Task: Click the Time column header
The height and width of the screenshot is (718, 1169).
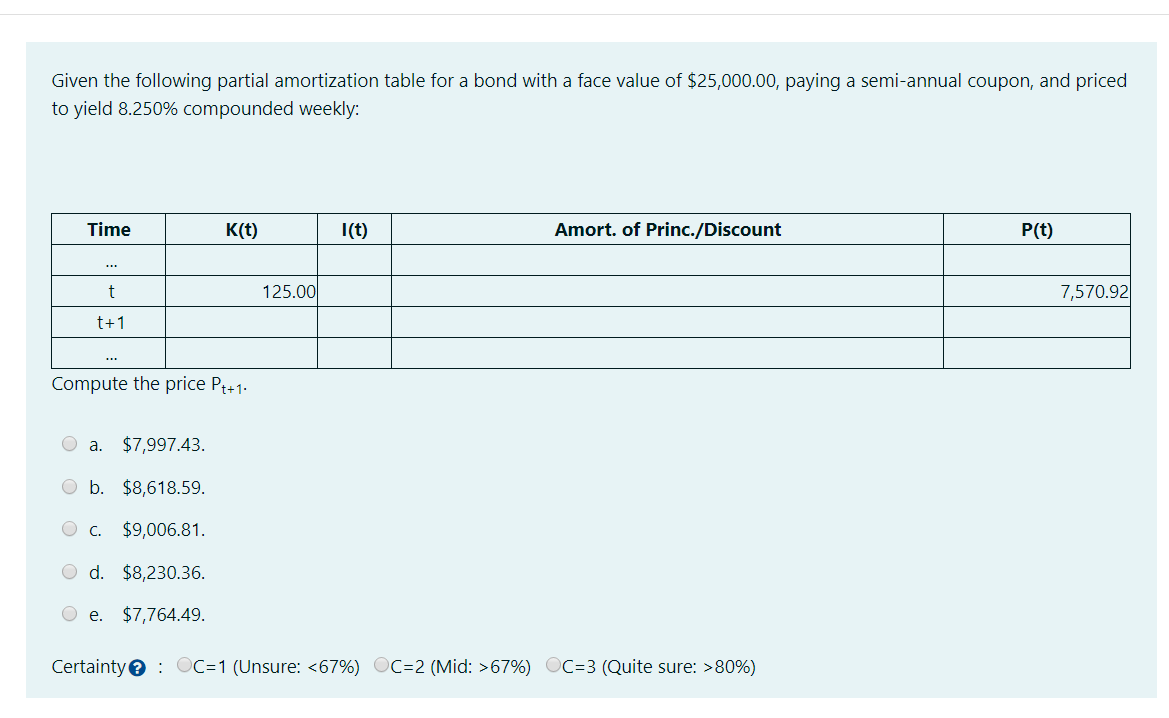Action: pos(108,229)
